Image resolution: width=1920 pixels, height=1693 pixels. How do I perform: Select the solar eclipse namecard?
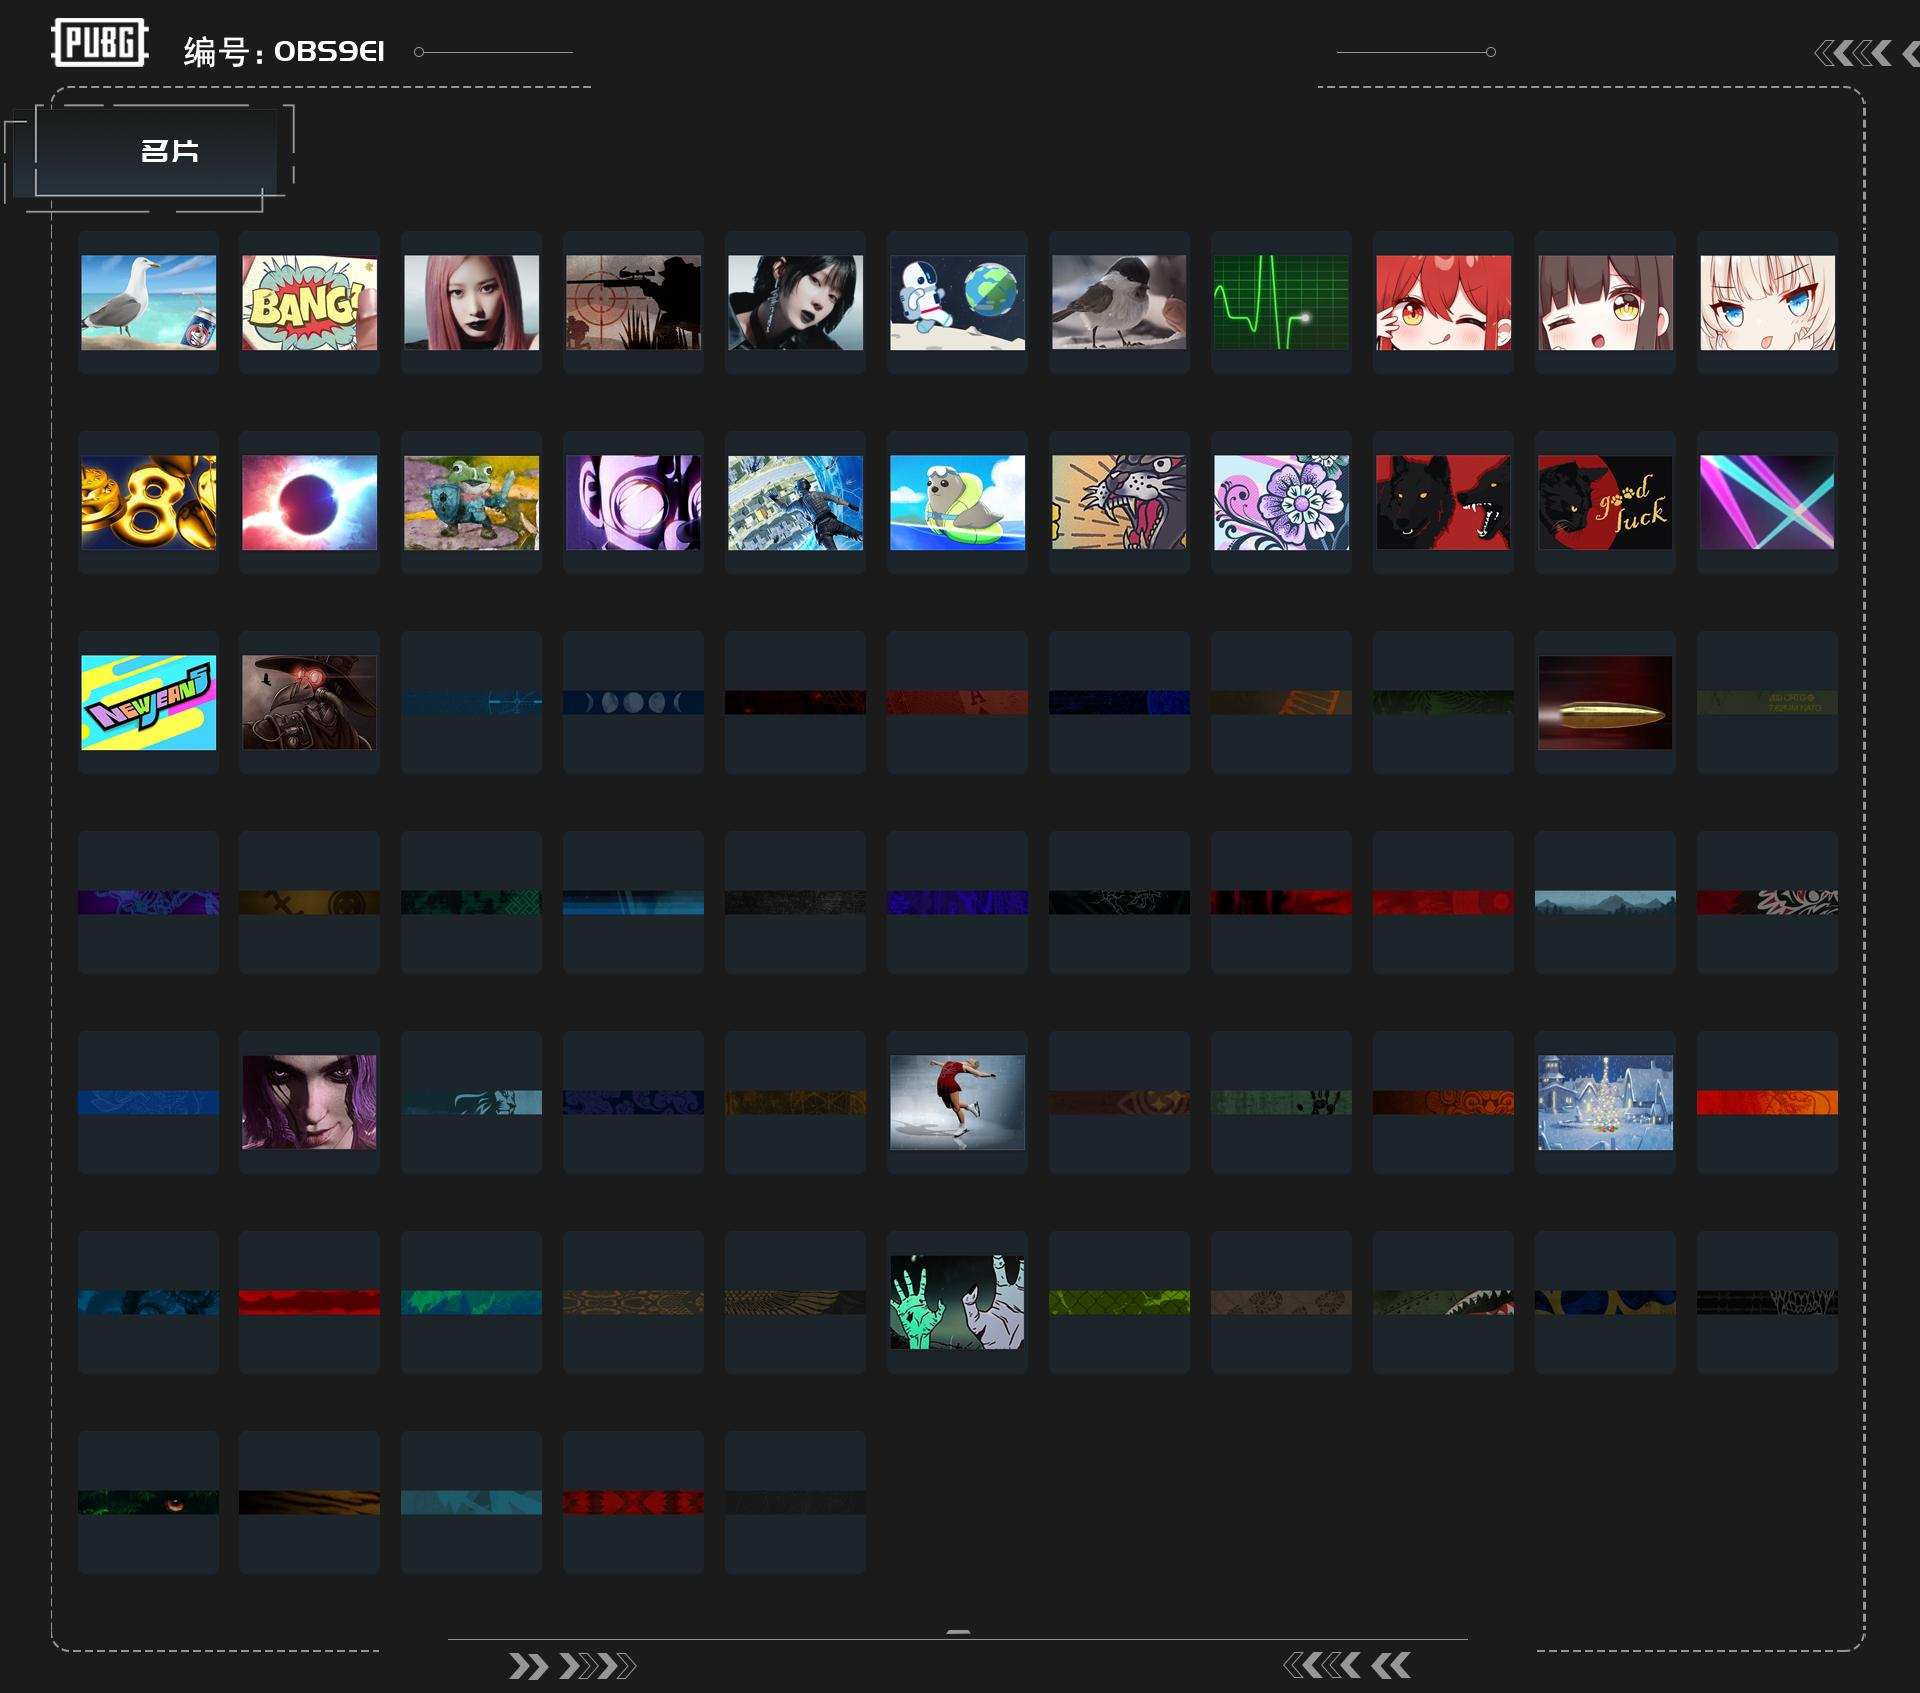(x=309, y=502)
